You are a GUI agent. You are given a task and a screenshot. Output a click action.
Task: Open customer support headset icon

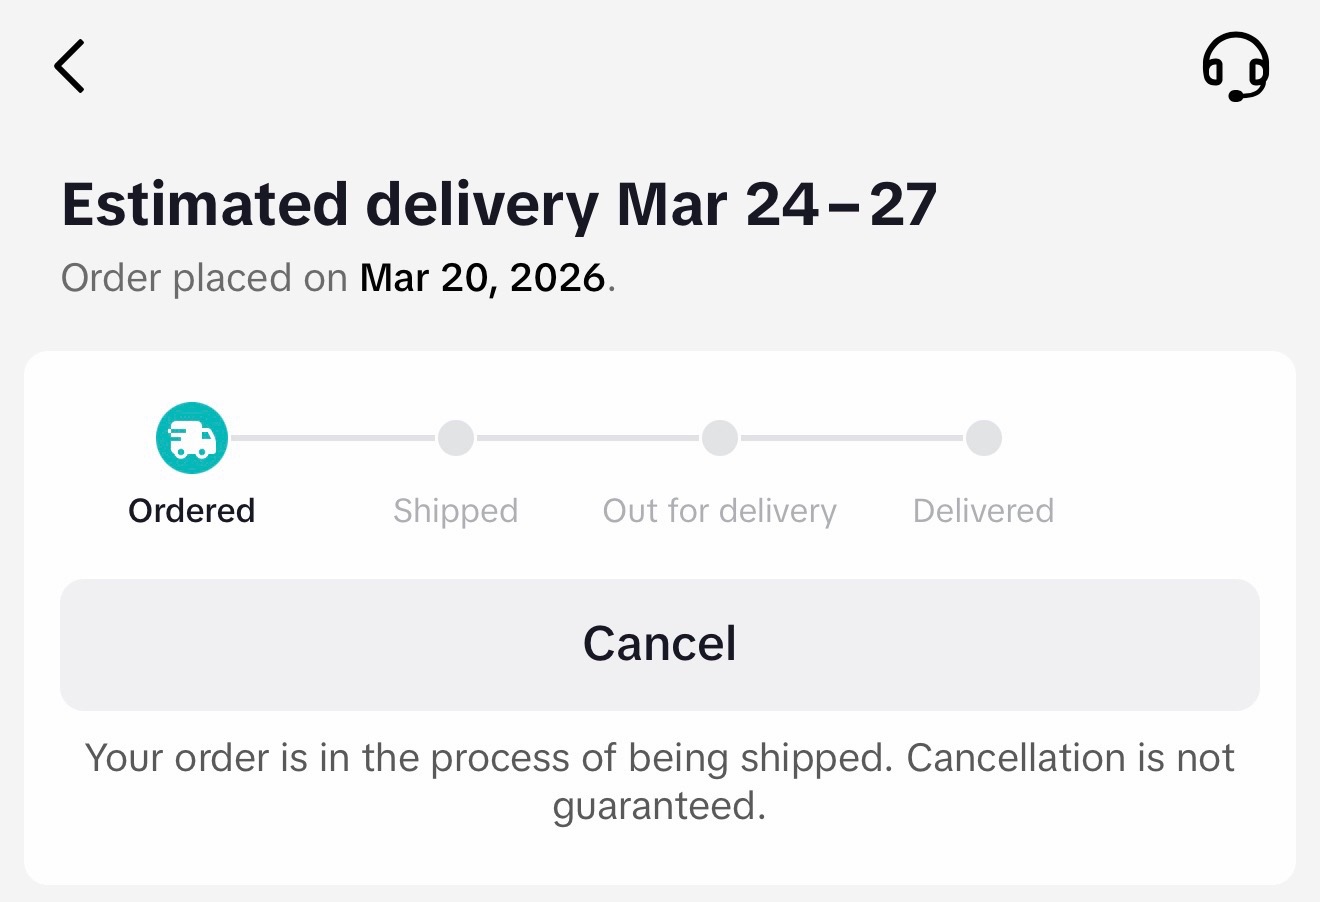[x=1236, y=67]
